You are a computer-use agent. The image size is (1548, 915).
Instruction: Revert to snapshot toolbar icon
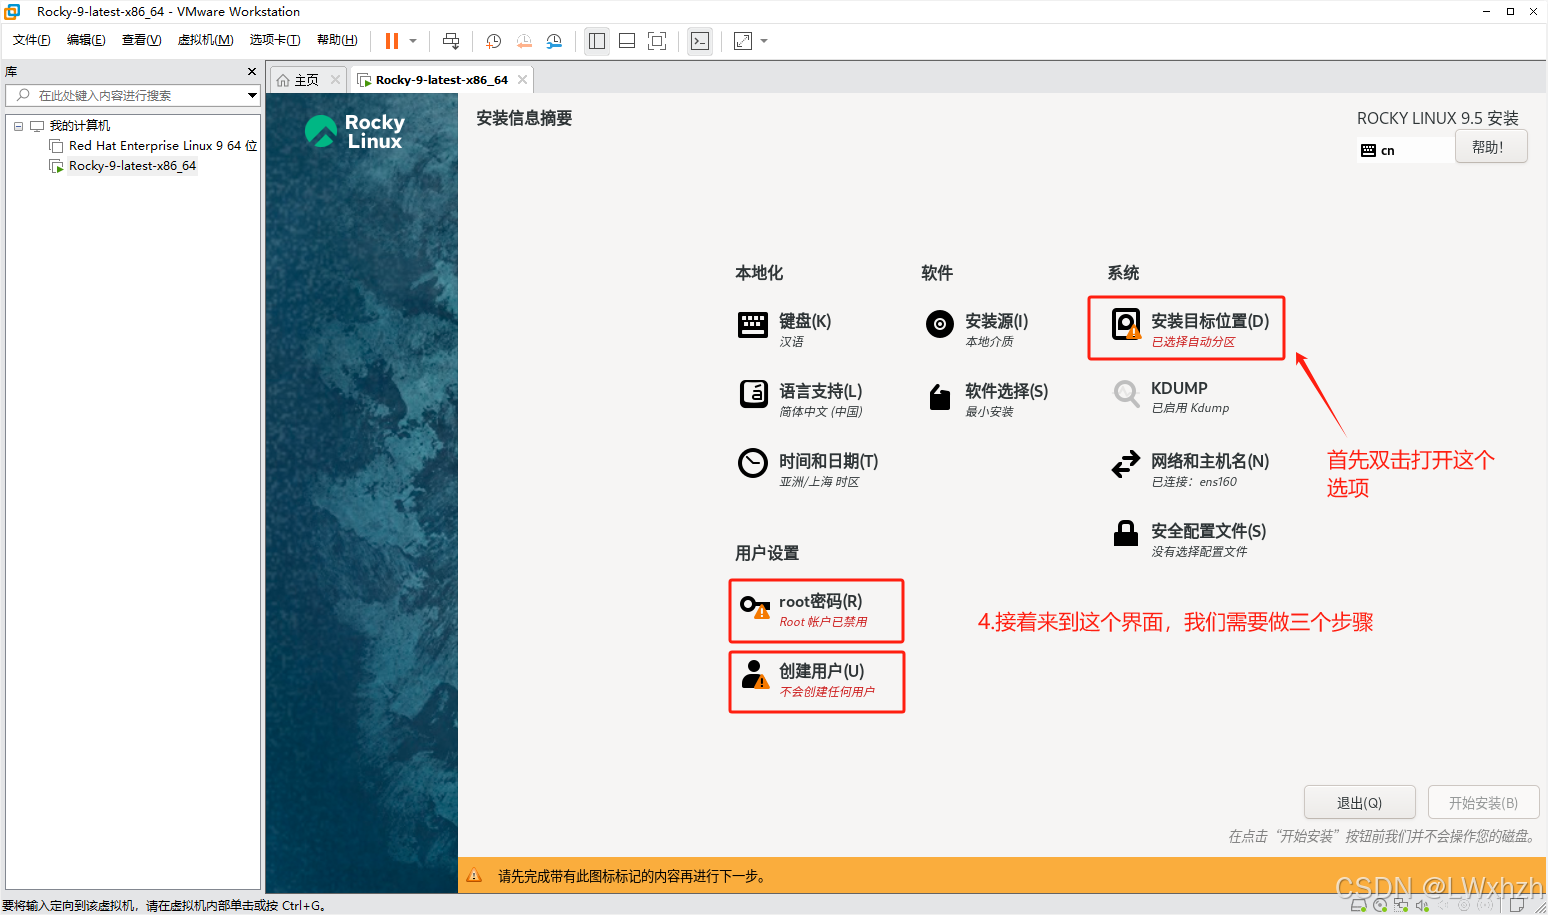[524, 41]
